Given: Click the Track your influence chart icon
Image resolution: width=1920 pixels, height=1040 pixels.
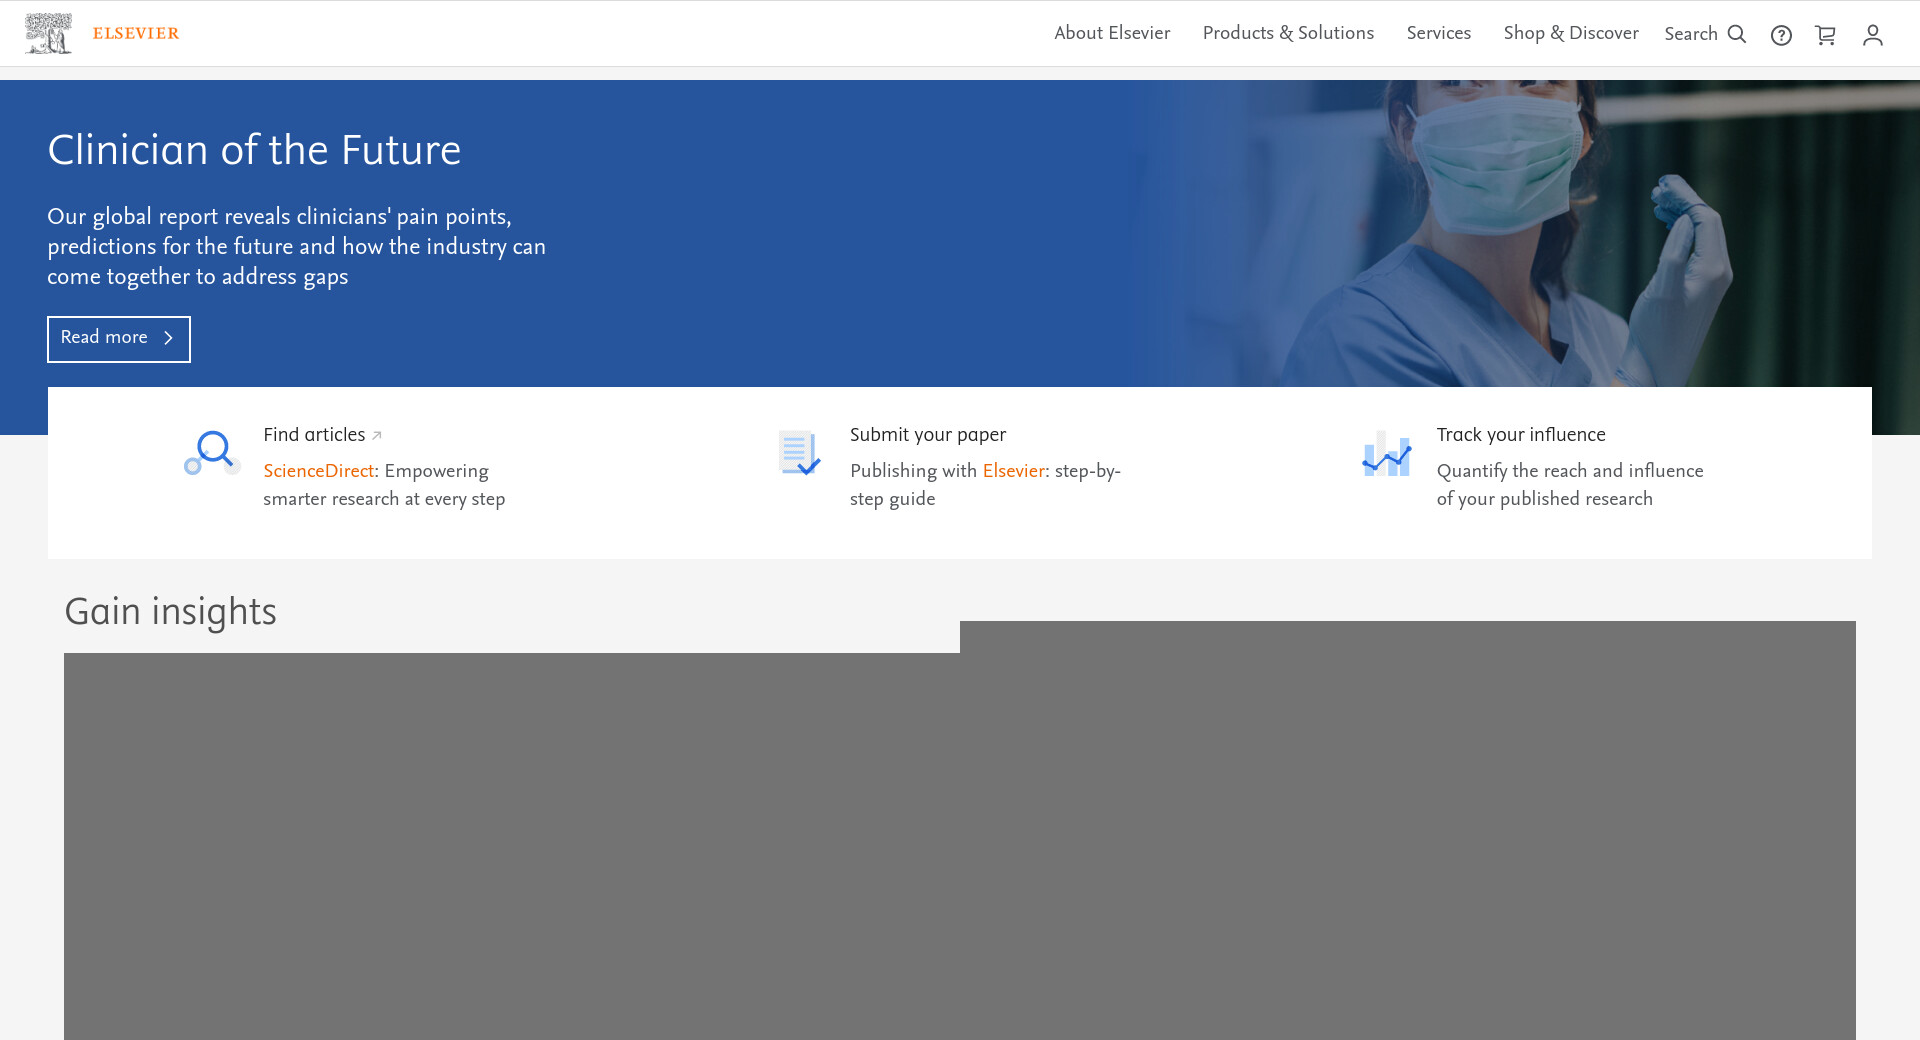Looking at the screenshot, I should (1386, 453).
